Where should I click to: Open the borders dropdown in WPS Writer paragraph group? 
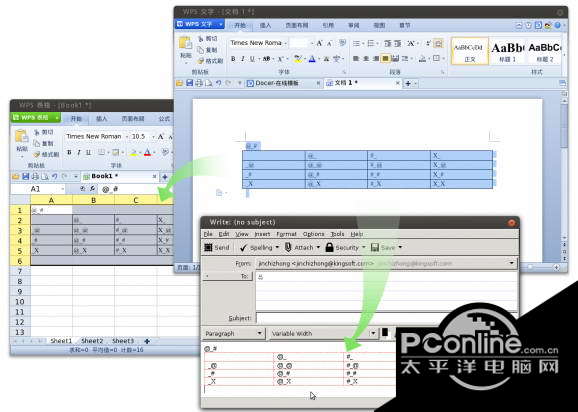click(444, 59)
